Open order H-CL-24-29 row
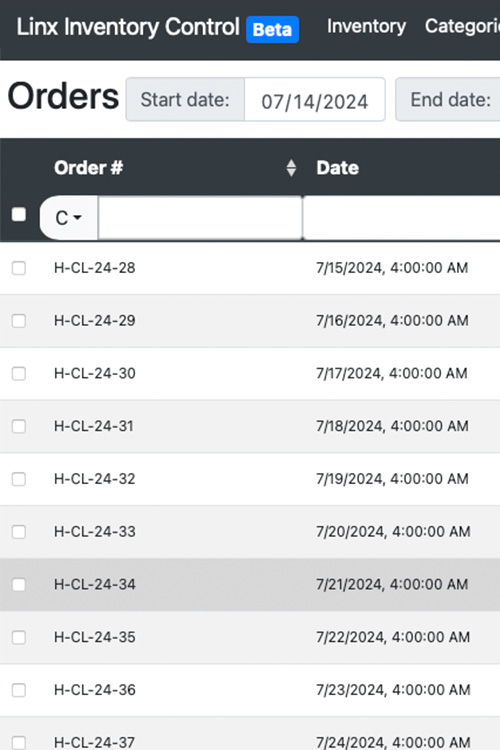 click(x=250, y=321)
